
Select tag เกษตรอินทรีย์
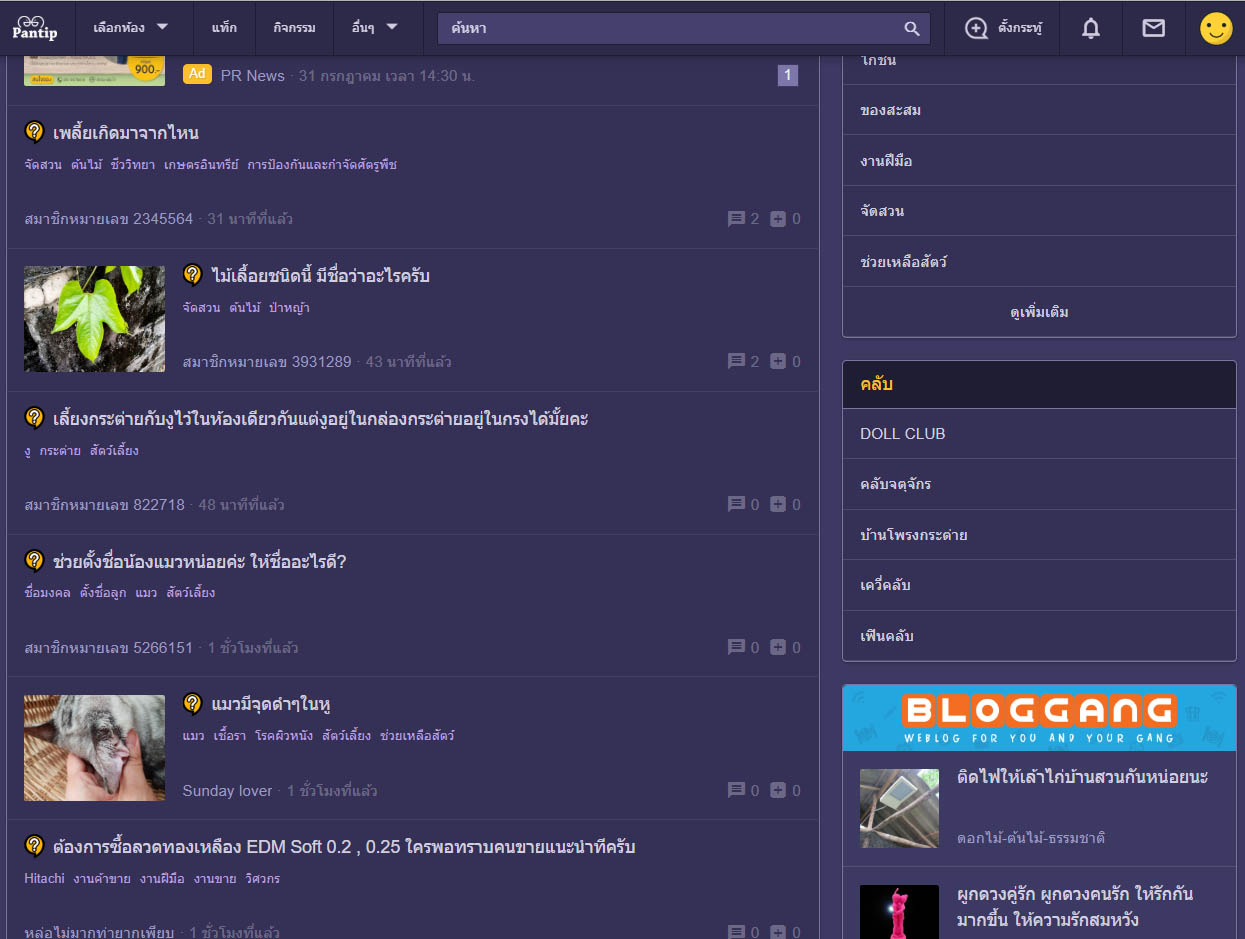tap(201, 165)
